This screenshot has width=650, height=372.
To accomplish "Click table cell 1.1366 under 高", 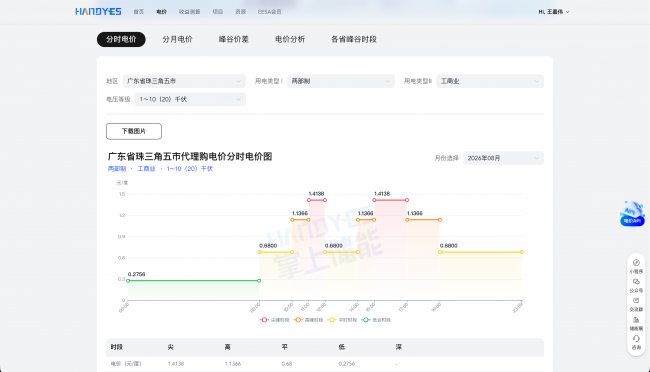I will [x=233, y=364].
